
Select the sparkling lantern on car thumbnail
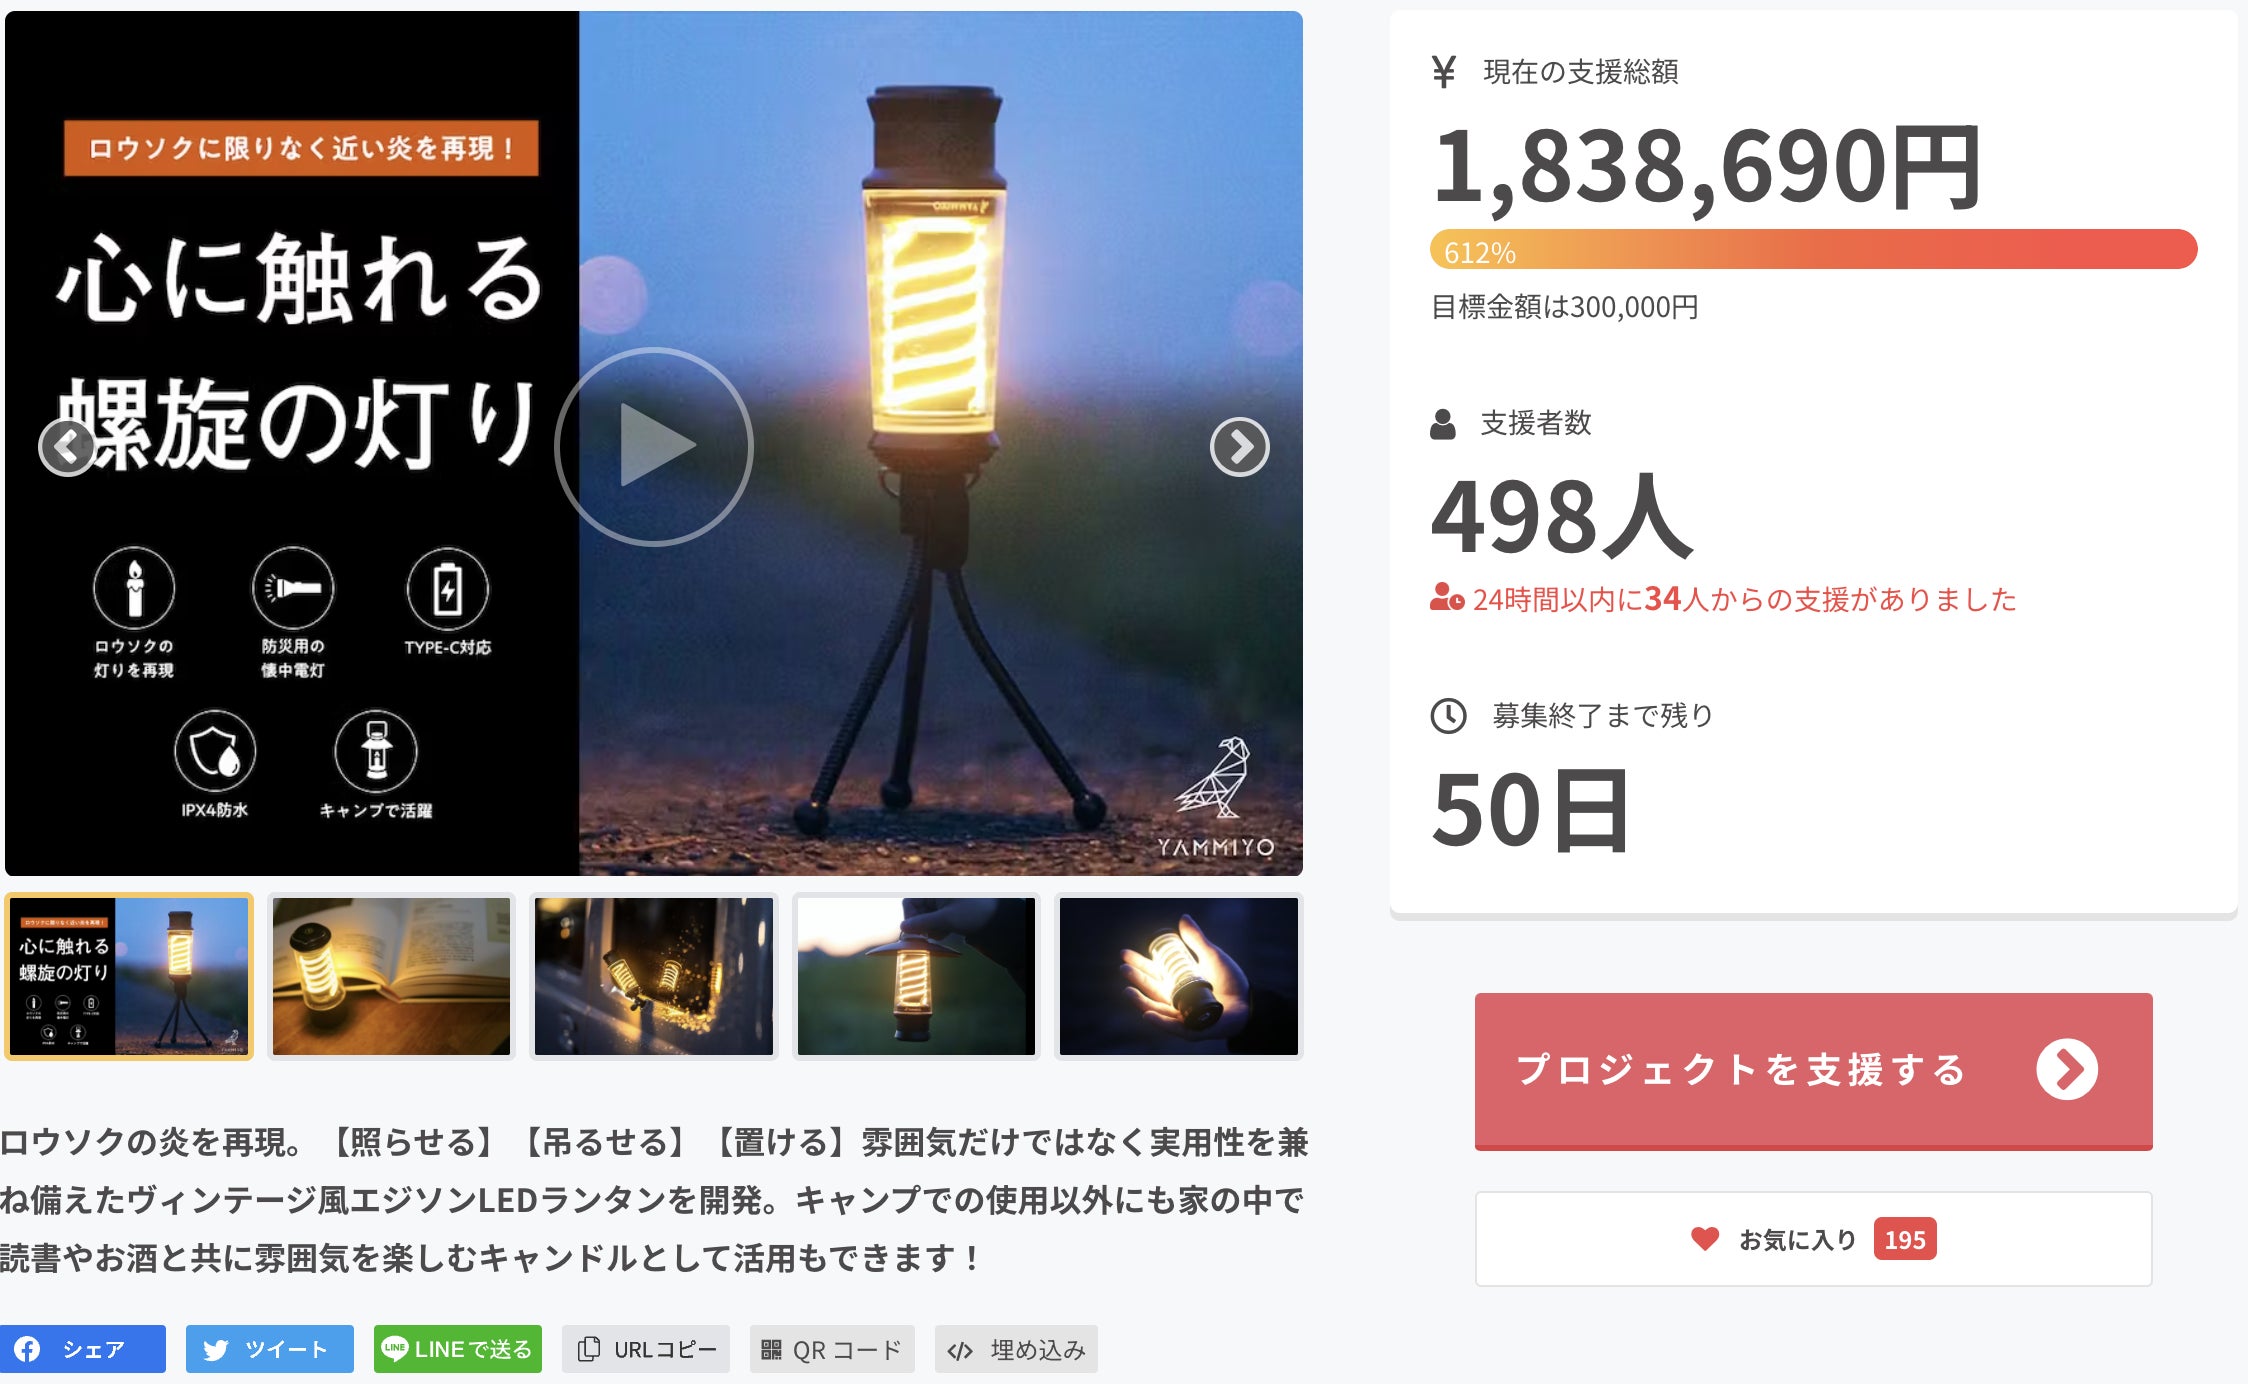[x=654, y=976]
